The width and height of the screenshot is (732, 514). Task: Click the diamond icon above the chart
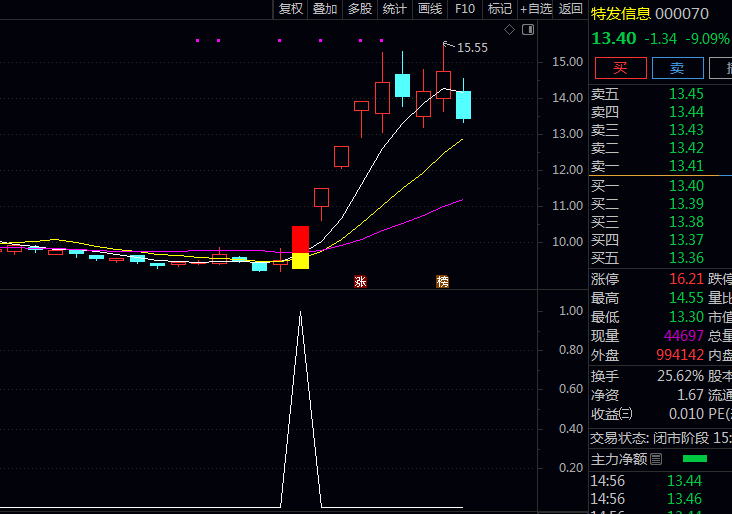[x=509, y=30]
